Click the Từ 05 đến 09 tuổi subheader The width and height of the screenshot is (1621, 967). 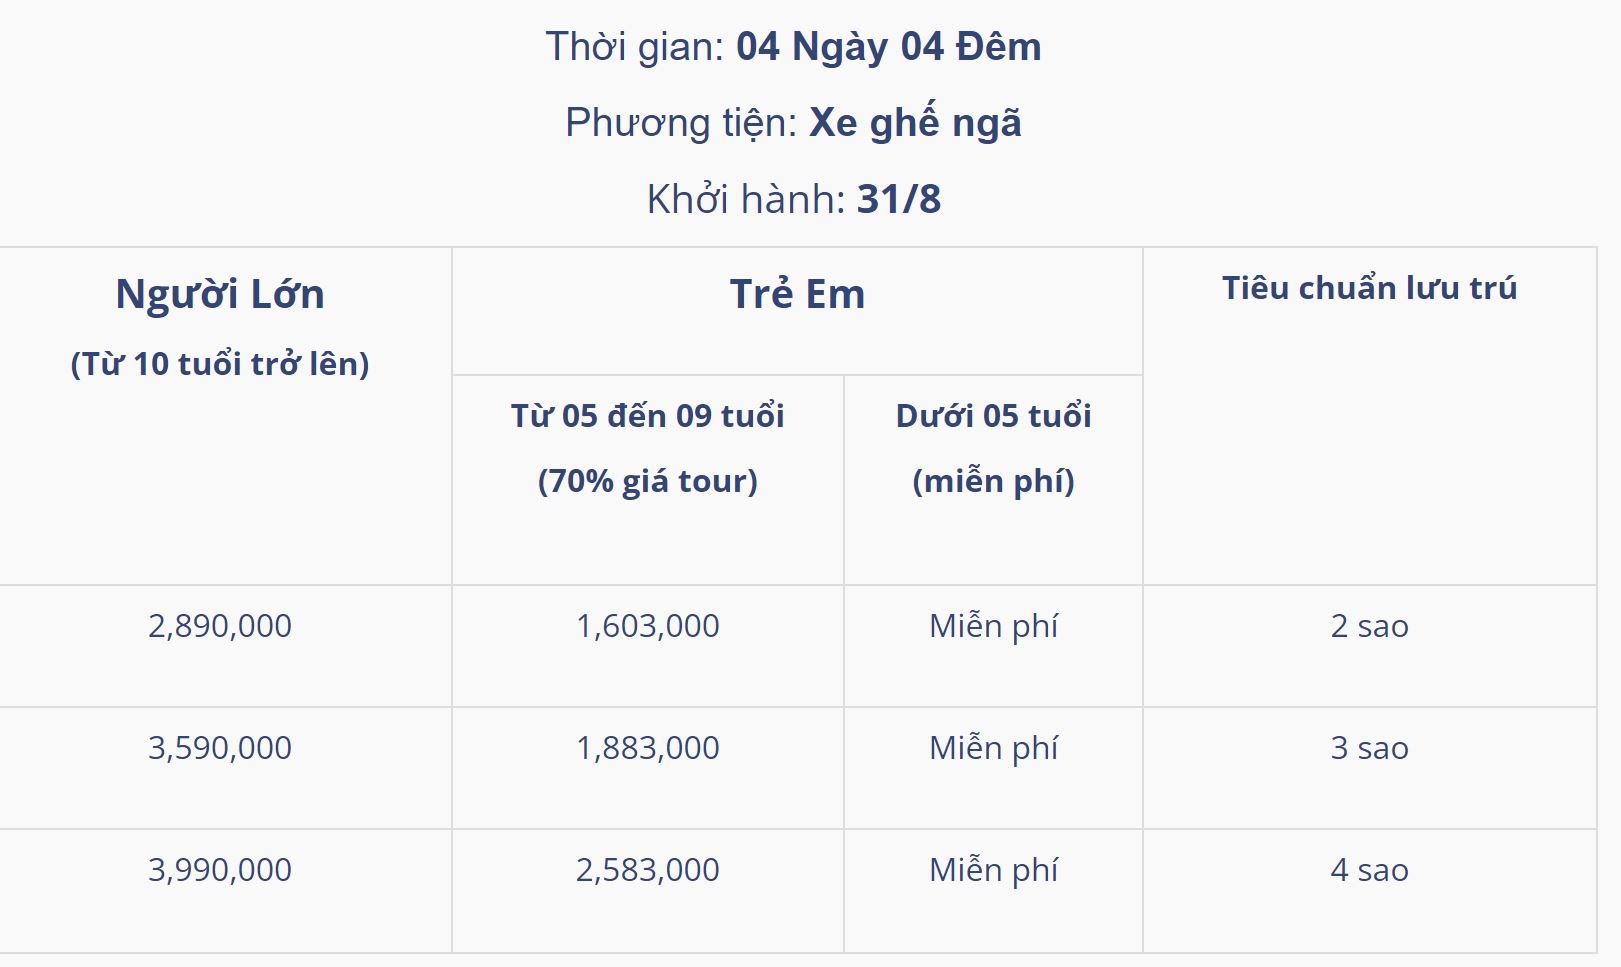tap(647, 416)
